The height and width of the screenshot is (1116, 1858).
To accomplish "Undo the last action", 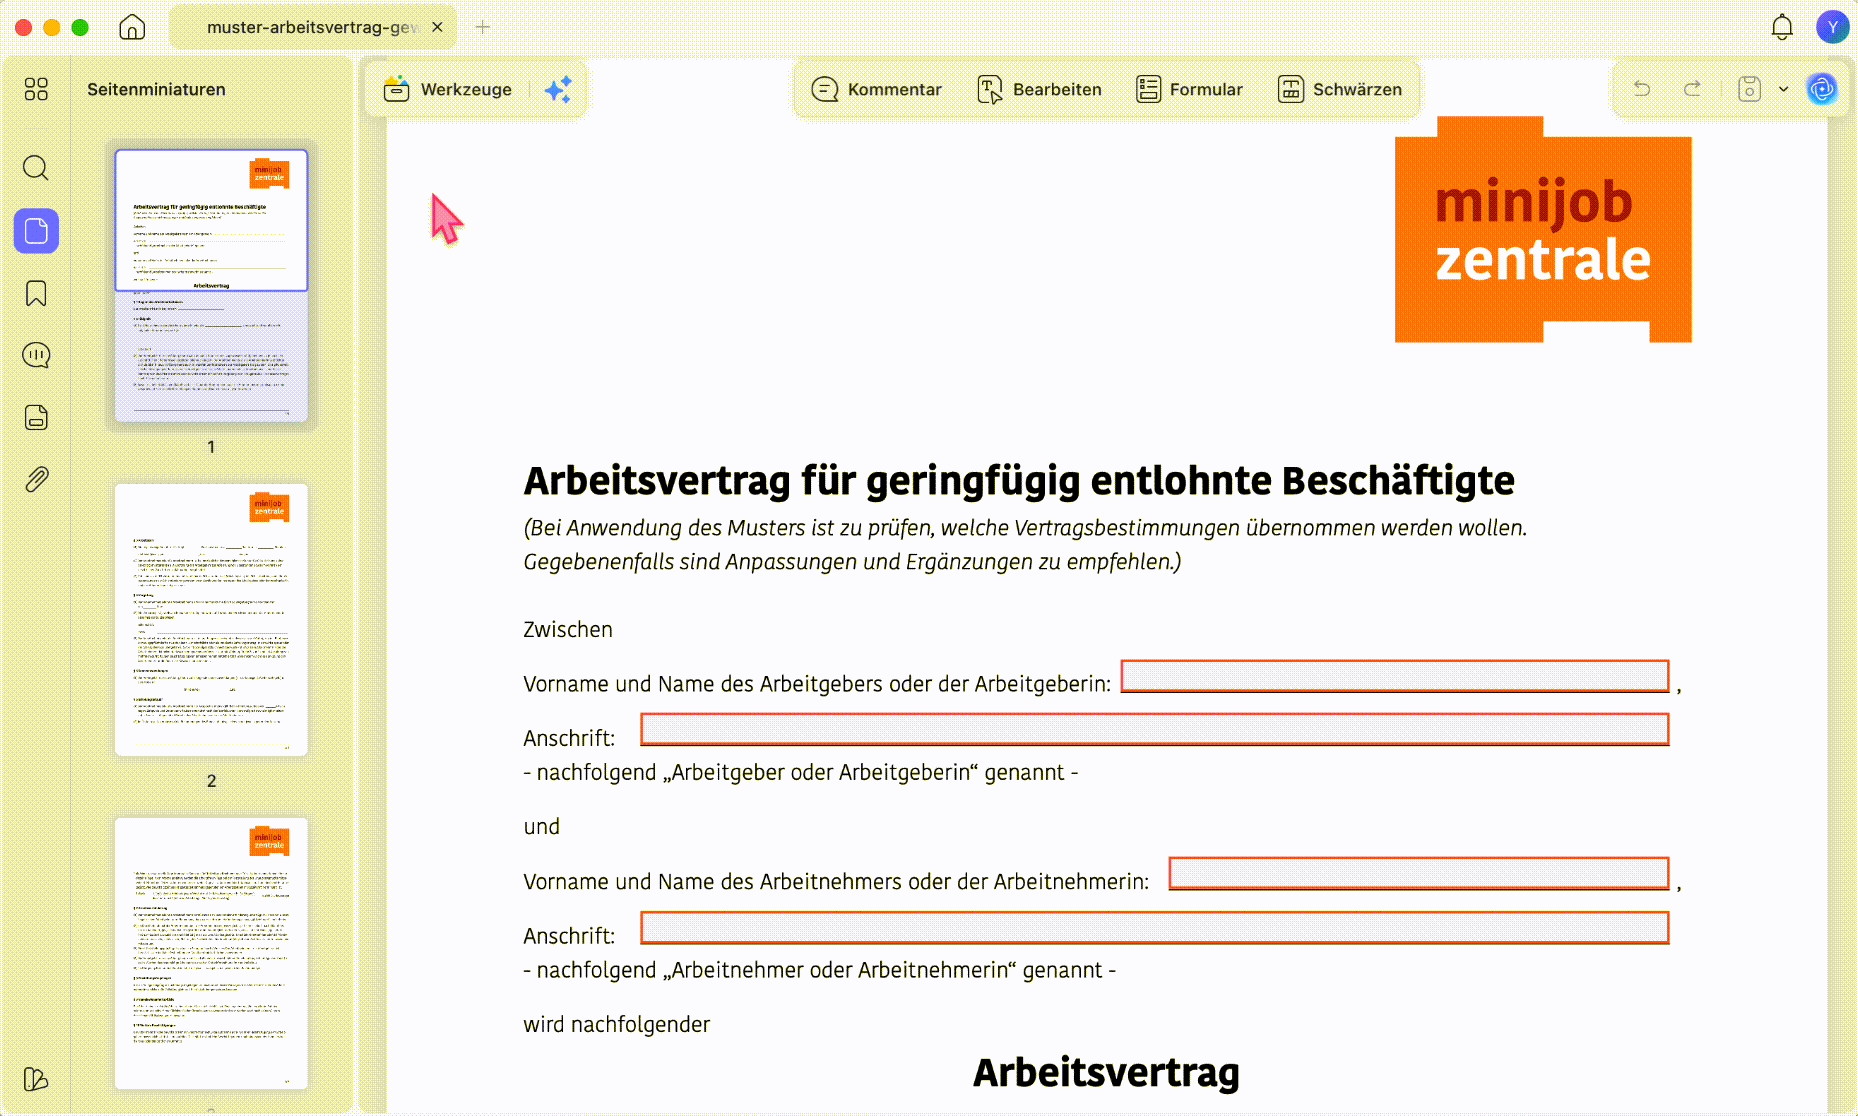I will 1642,89.
